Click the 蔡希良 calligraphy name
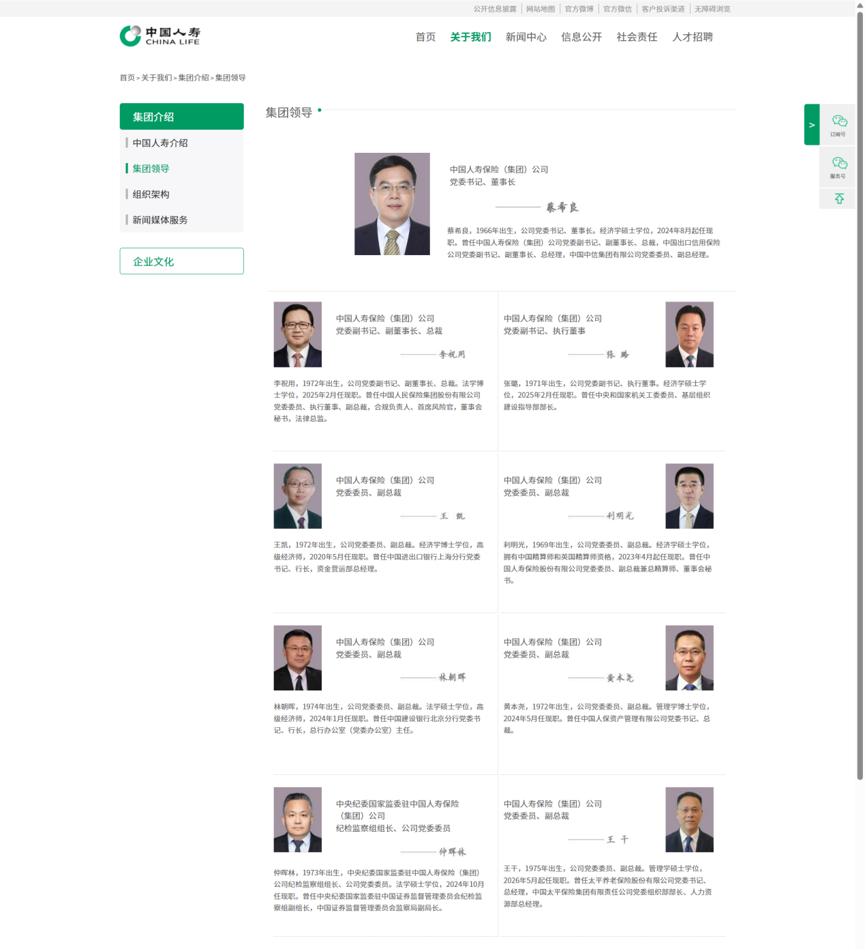 coord(562,207)
